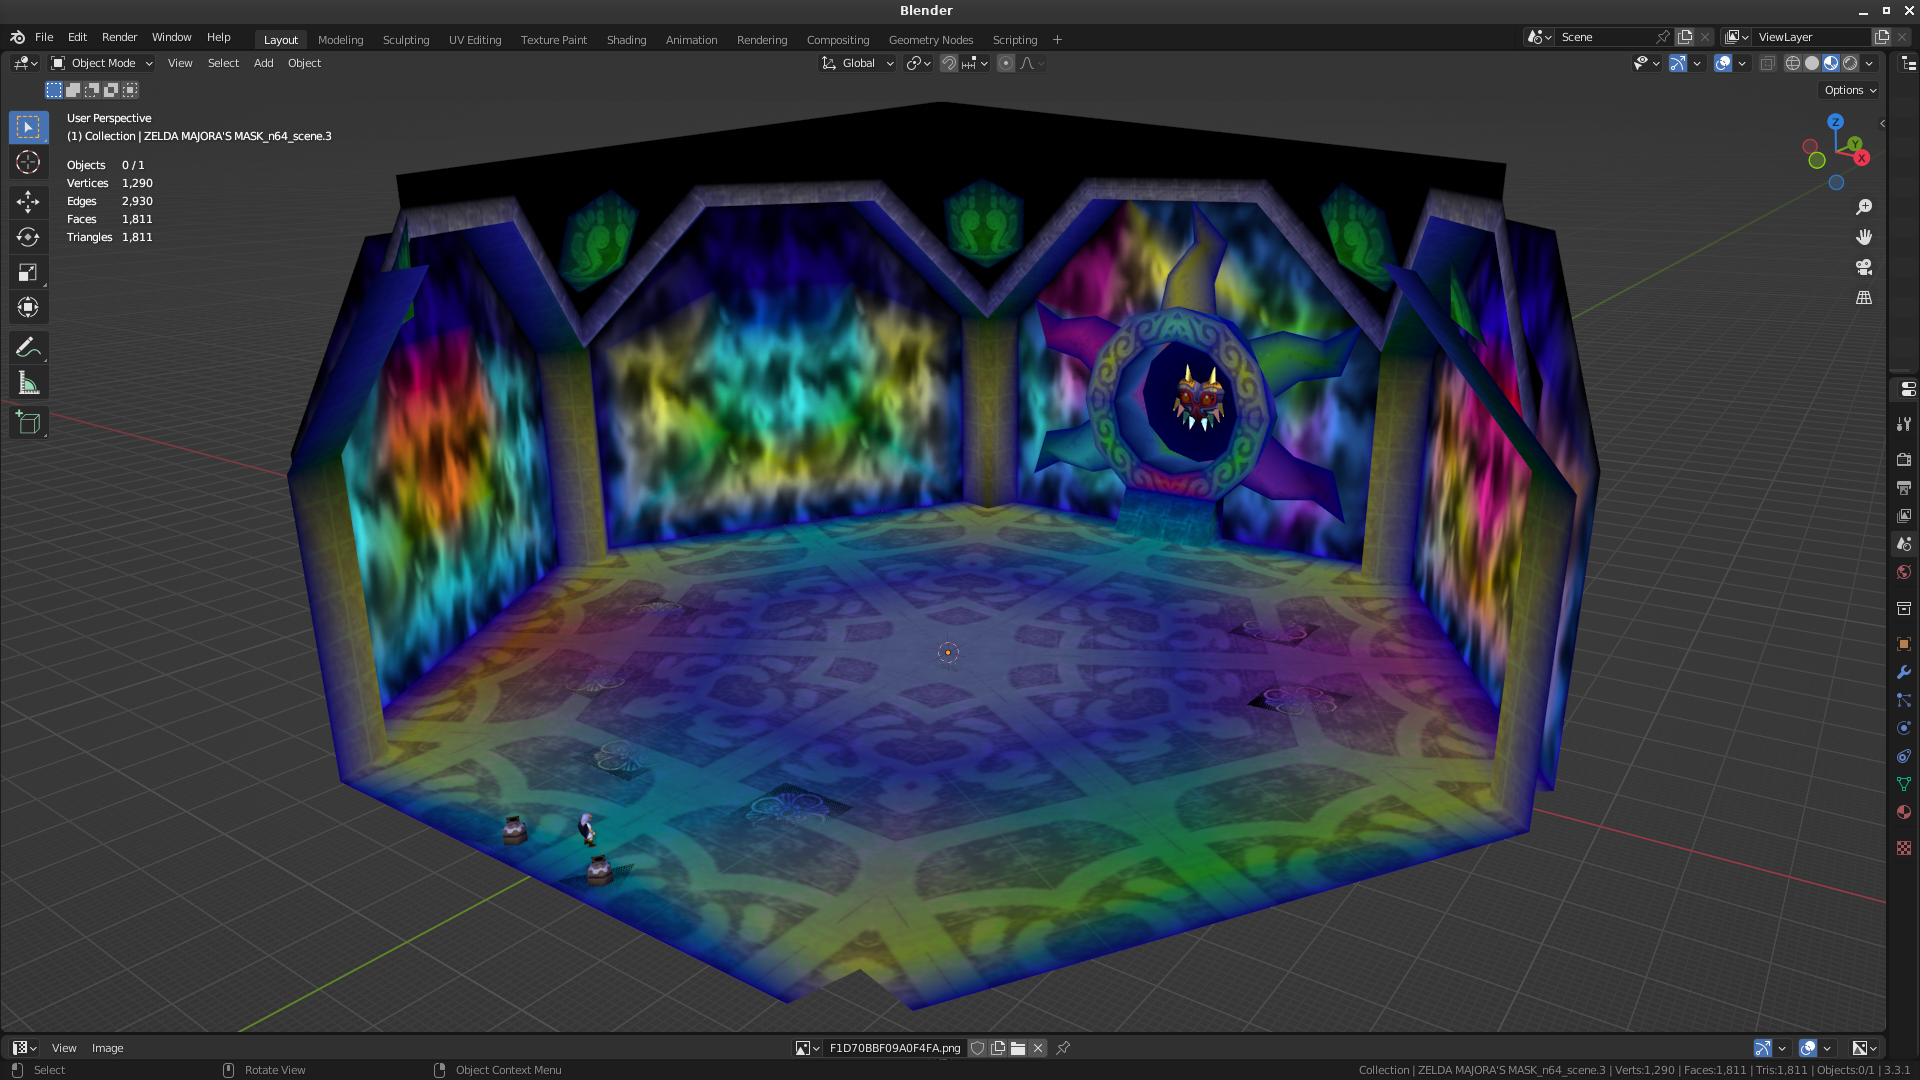Click the 3D Cursor tool
The width and height of the screenshot is (1920, 1080).
pyautogui.click(x=27, y=162)
